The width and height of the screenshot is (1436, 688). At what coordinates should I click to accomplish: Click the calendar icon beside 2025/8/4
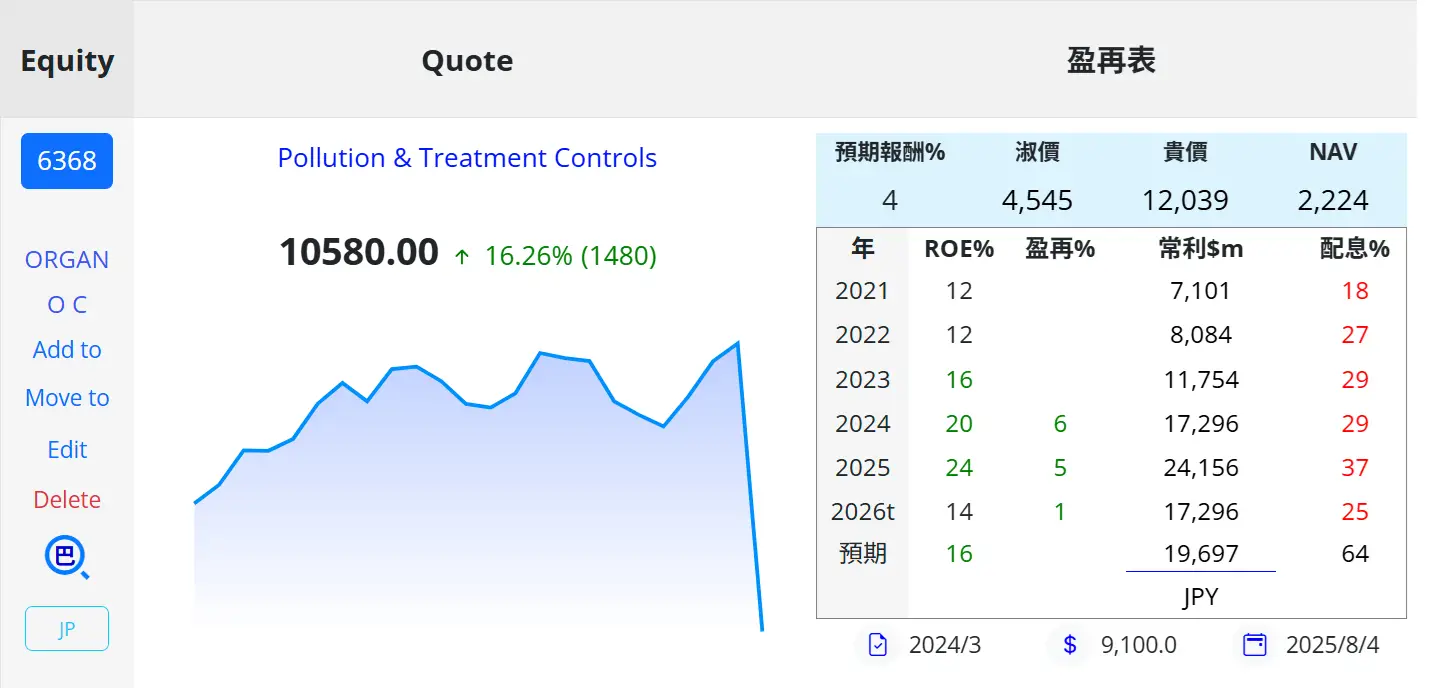point(1254,645)
